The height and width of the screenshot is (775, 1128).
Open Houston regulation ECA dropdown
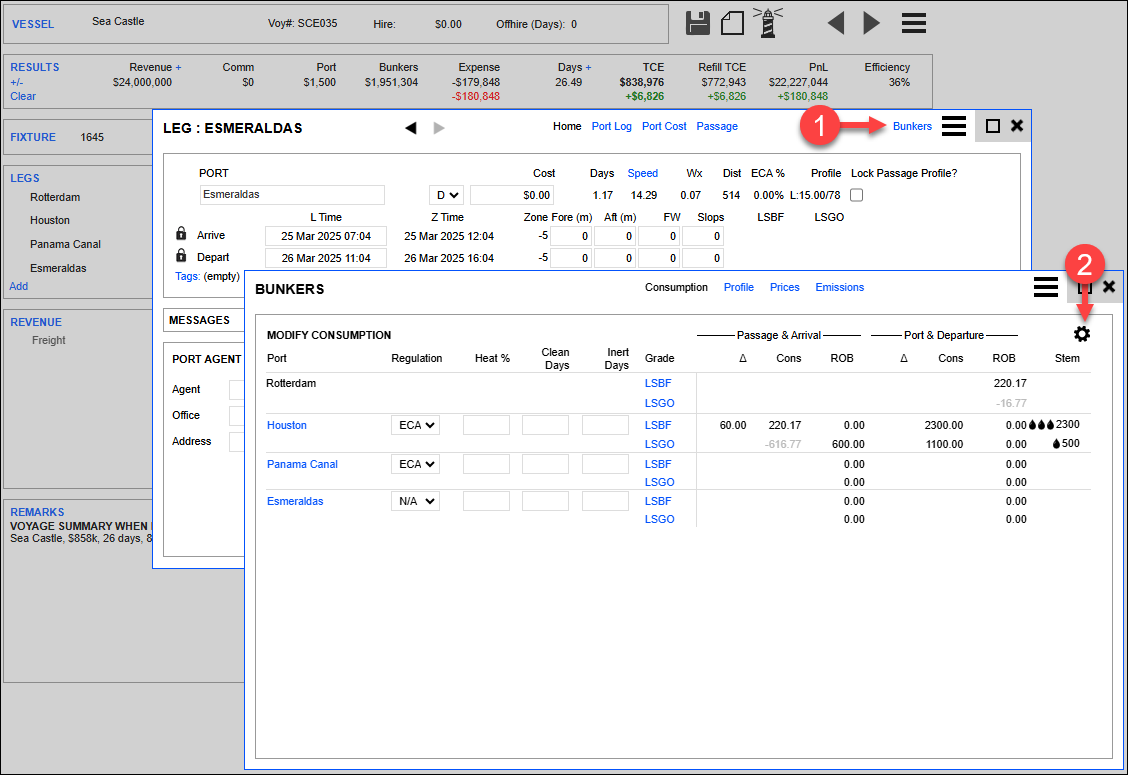(x=415, y=425)
